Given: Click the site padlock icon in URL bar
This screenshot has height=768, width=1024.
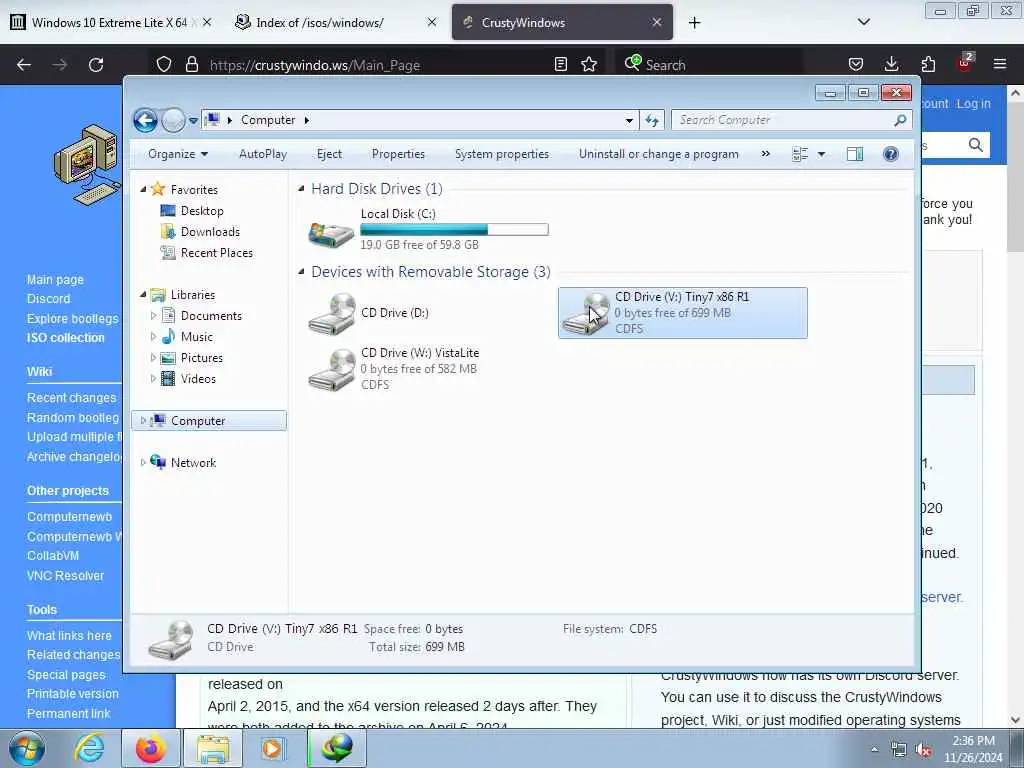Looking at the screenshot, I should [191, 65].
